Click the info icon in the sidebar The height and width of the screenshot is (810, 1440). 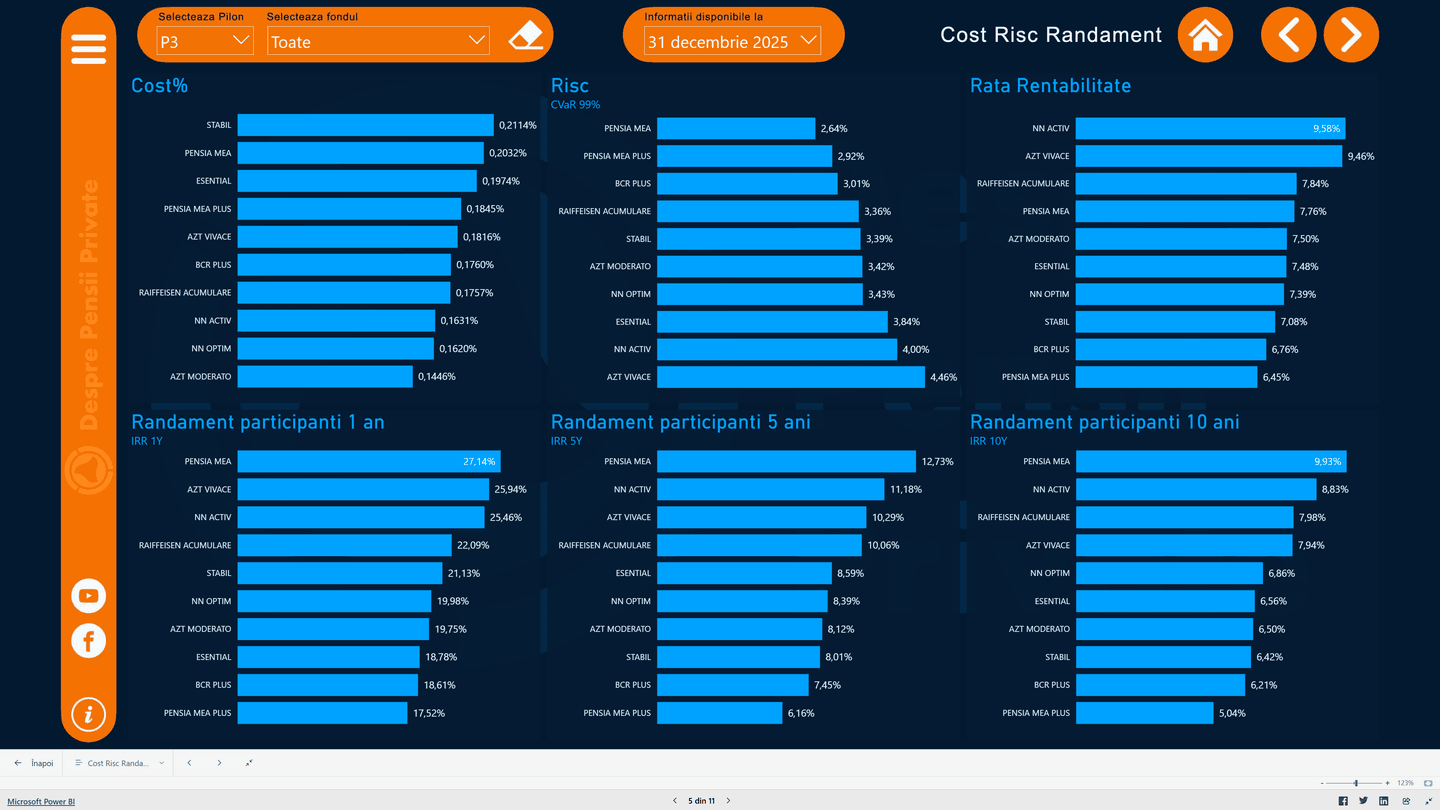coord(88,714)
